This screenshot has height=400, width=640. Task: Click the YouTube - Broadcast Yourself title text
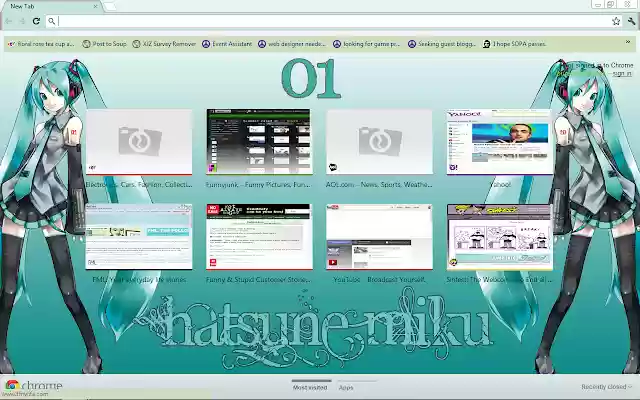[x=379, y=280]
